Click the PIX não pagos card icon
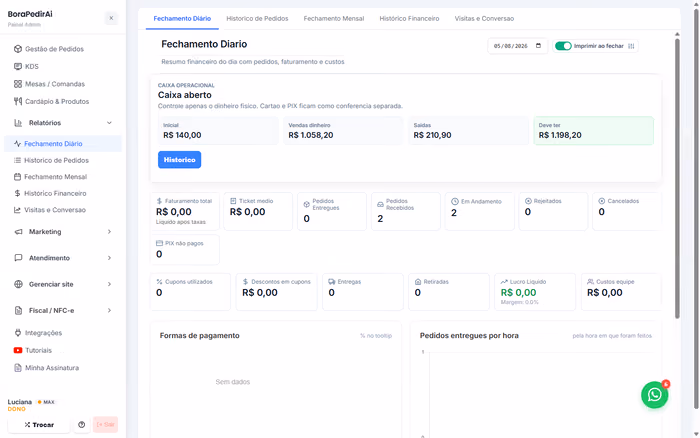700x438 pixels. (159, 243)
